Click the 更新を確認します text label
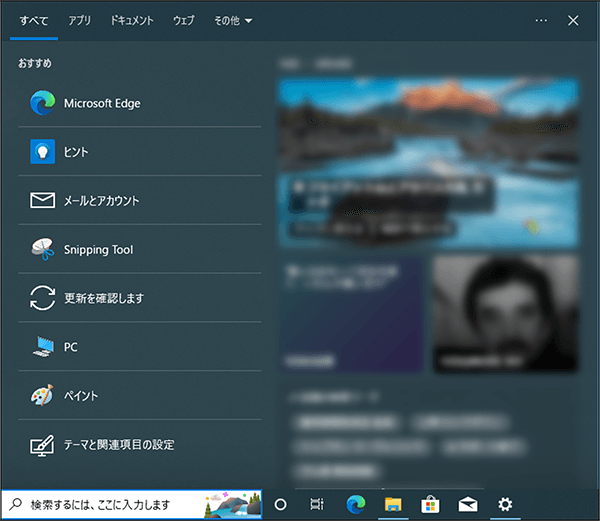This screenshot has width=600, height=521. coord(104,298)
